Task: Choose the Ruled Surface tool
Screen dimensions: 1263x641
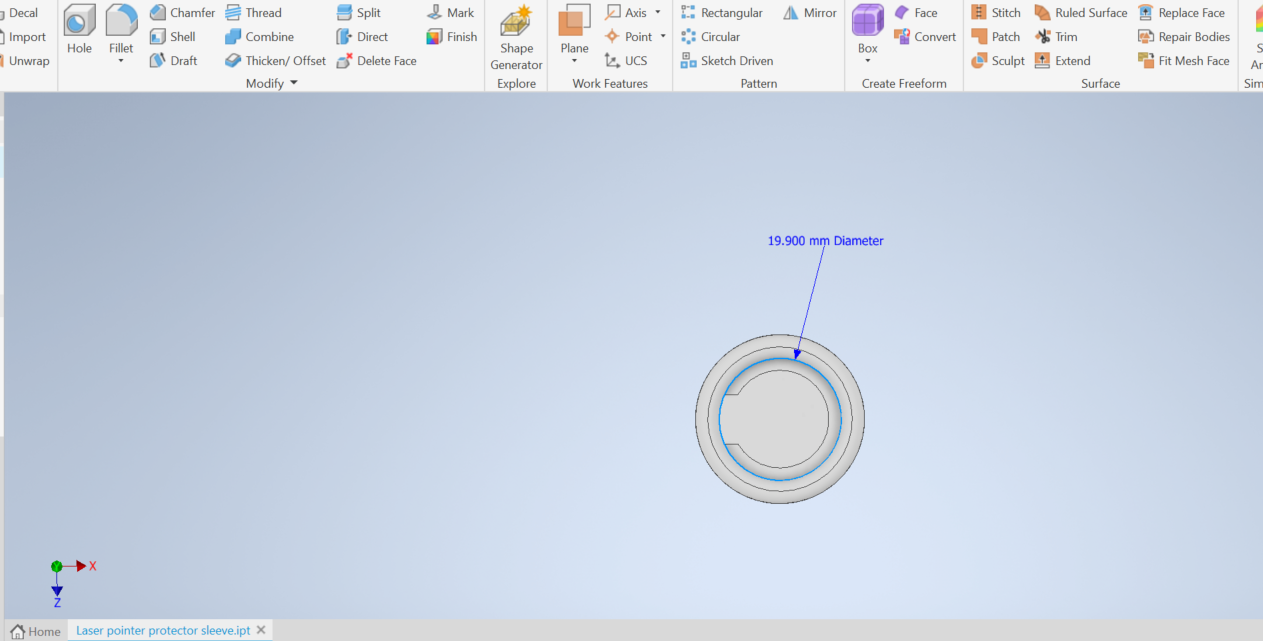Action: pyautogui.click(x=1081, y=13)
